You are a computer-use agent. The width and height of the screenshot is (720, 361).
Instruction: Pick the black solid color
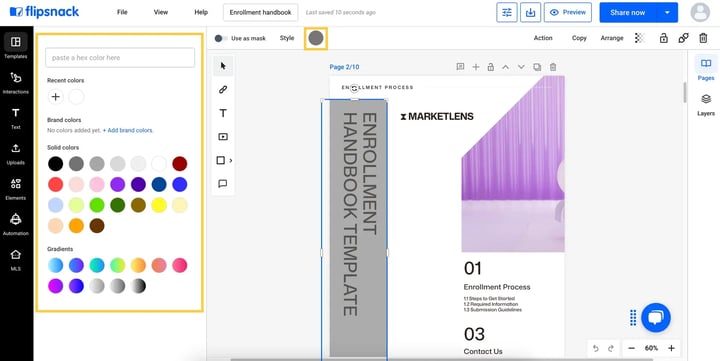coord(56,164)
